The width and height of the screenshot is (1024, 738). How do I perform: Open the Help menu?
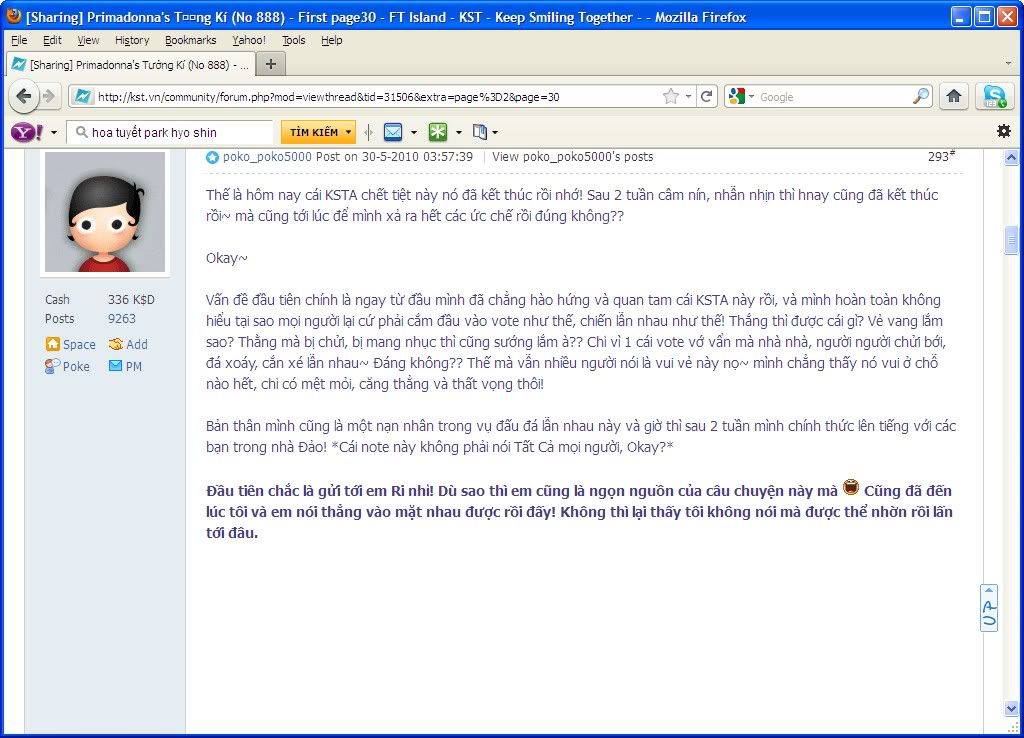point(332,40)
